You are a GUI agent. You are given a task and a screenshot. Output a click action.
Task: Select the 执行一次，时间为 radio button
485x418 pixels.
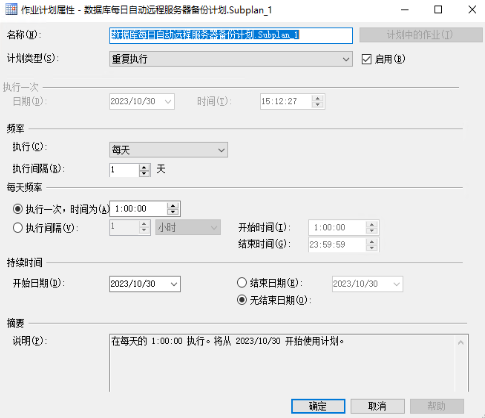click(18, 209)
